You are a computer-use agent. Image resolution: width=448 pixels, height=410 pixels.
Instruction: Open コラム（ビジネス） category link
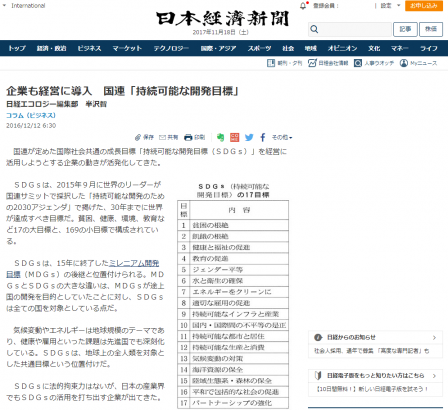31,115
